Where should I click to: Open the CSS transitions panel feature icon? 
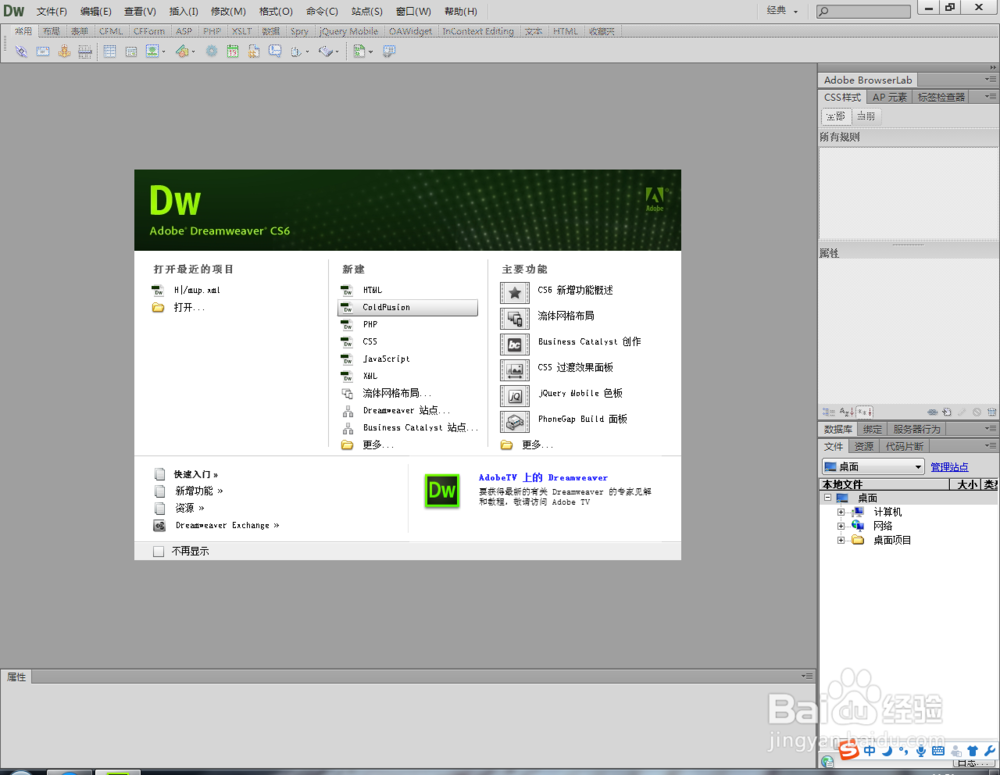click(515, 370)
